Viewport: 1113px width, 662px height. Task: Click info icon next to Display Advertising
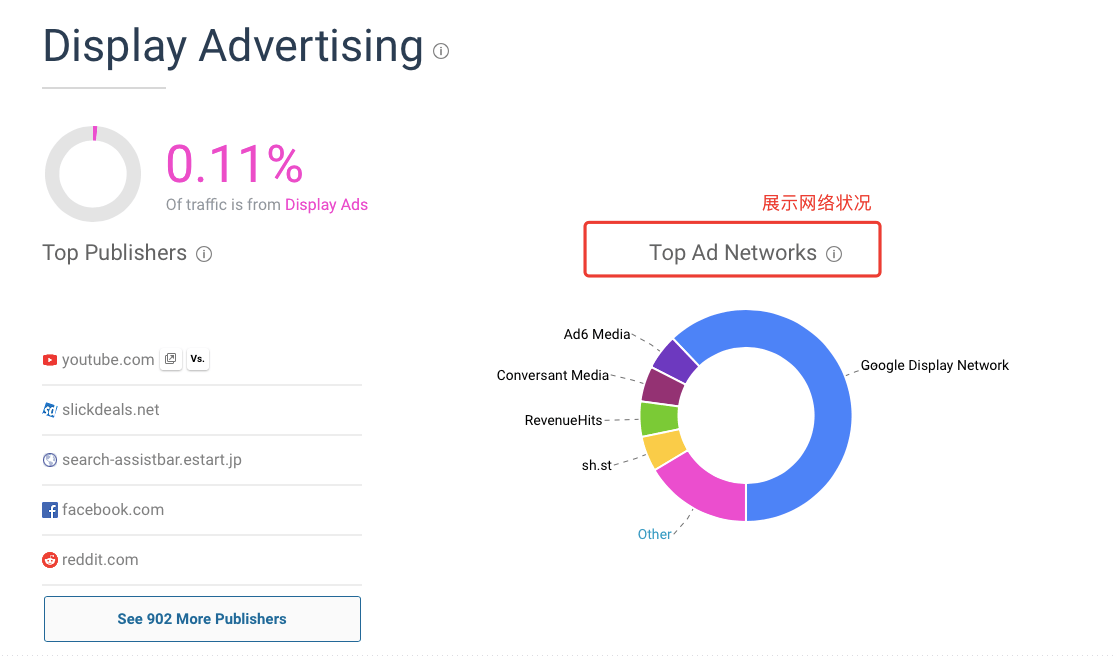(x=441, y=51)
